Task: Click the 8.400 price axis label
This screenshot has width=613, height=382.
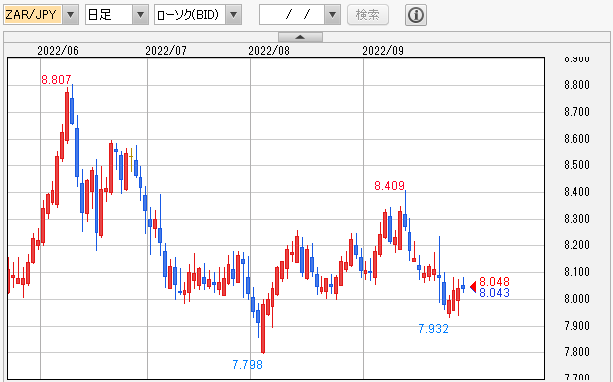Action: (x=577, y=192)
